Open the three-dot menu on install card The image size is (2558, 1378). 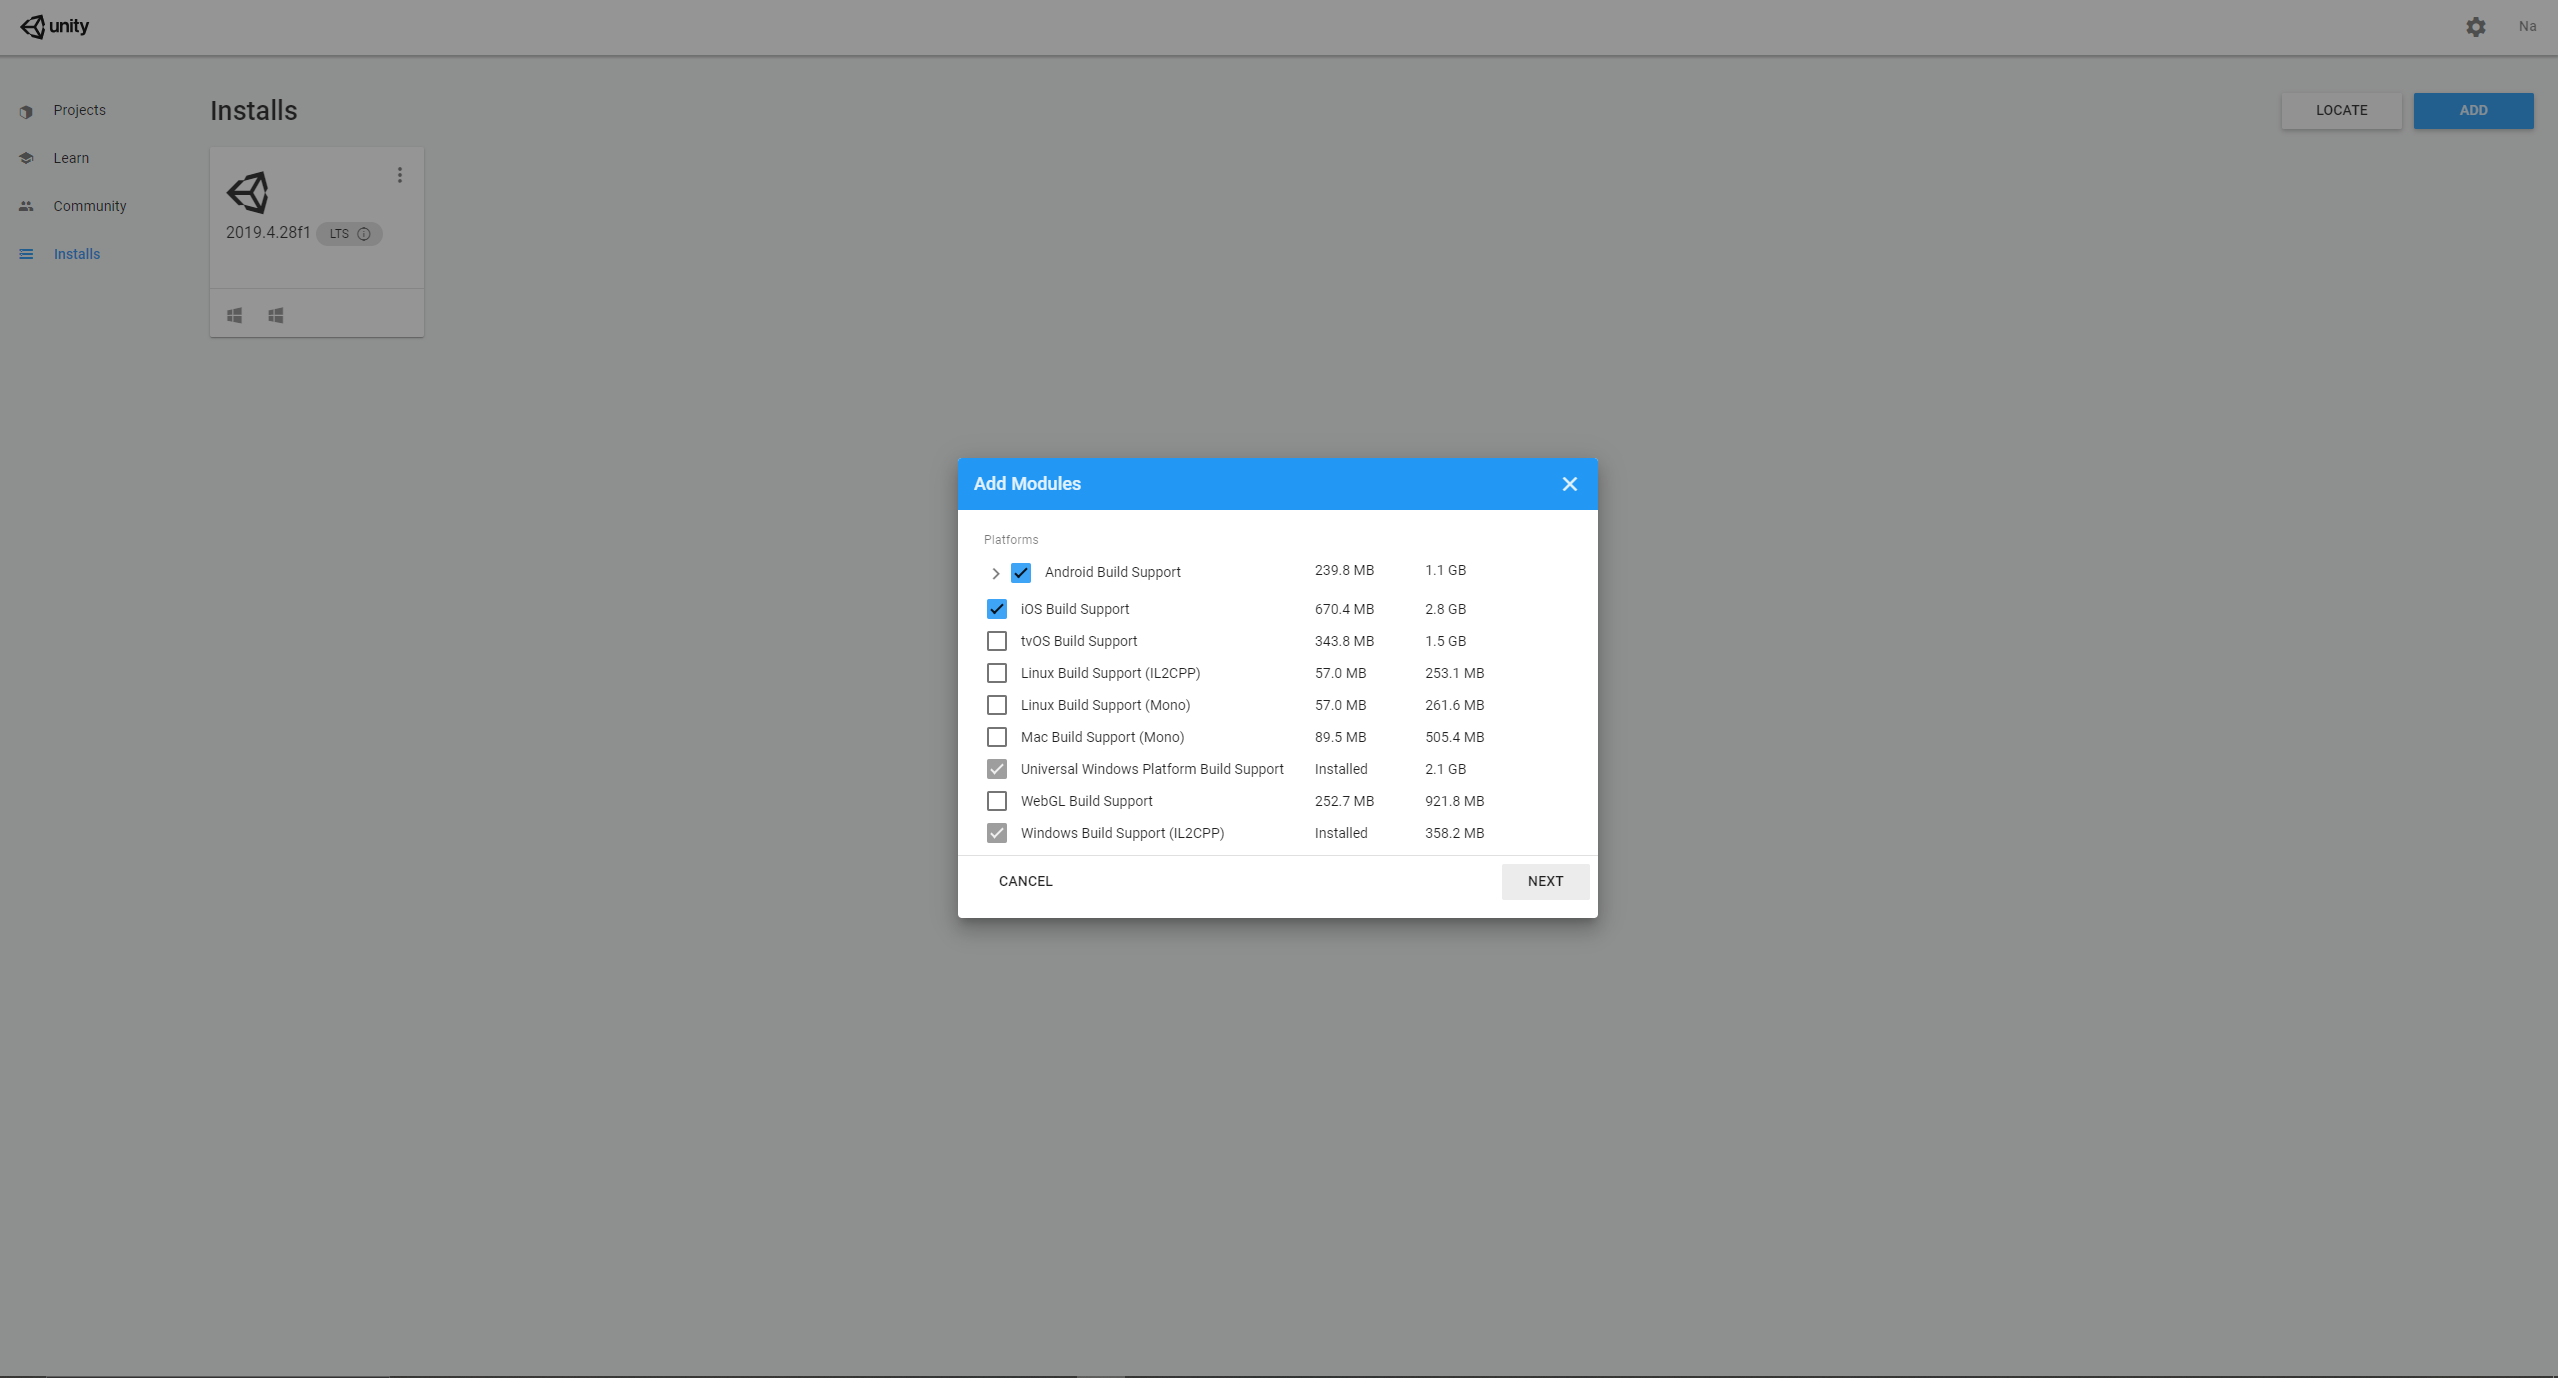[x=400, y=175]
